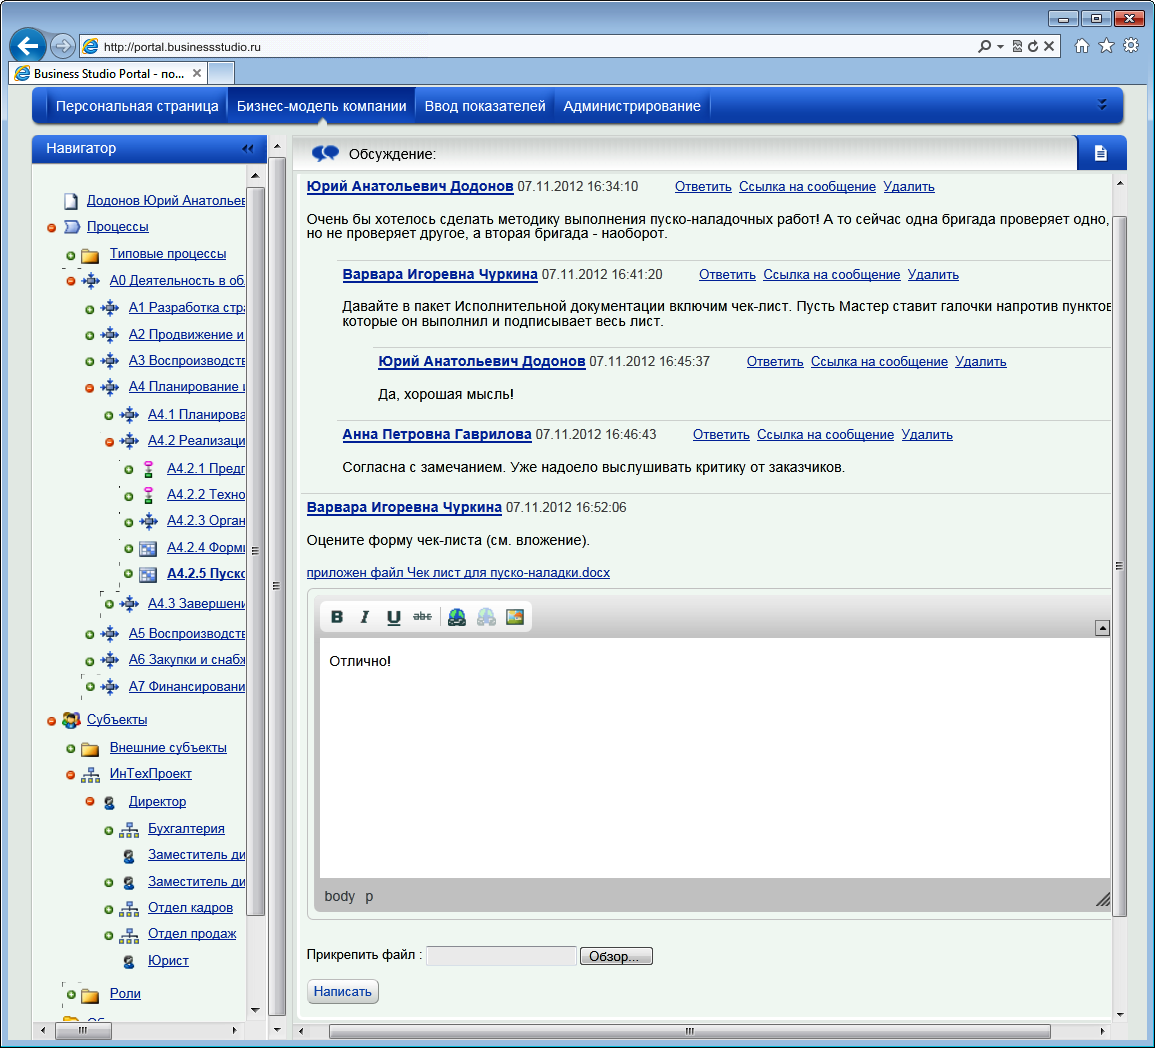The width and height of the screenshot is (1155, 1048).
Task: Expand the Типовые процессы folder node
Action: [x=71, y=255]
